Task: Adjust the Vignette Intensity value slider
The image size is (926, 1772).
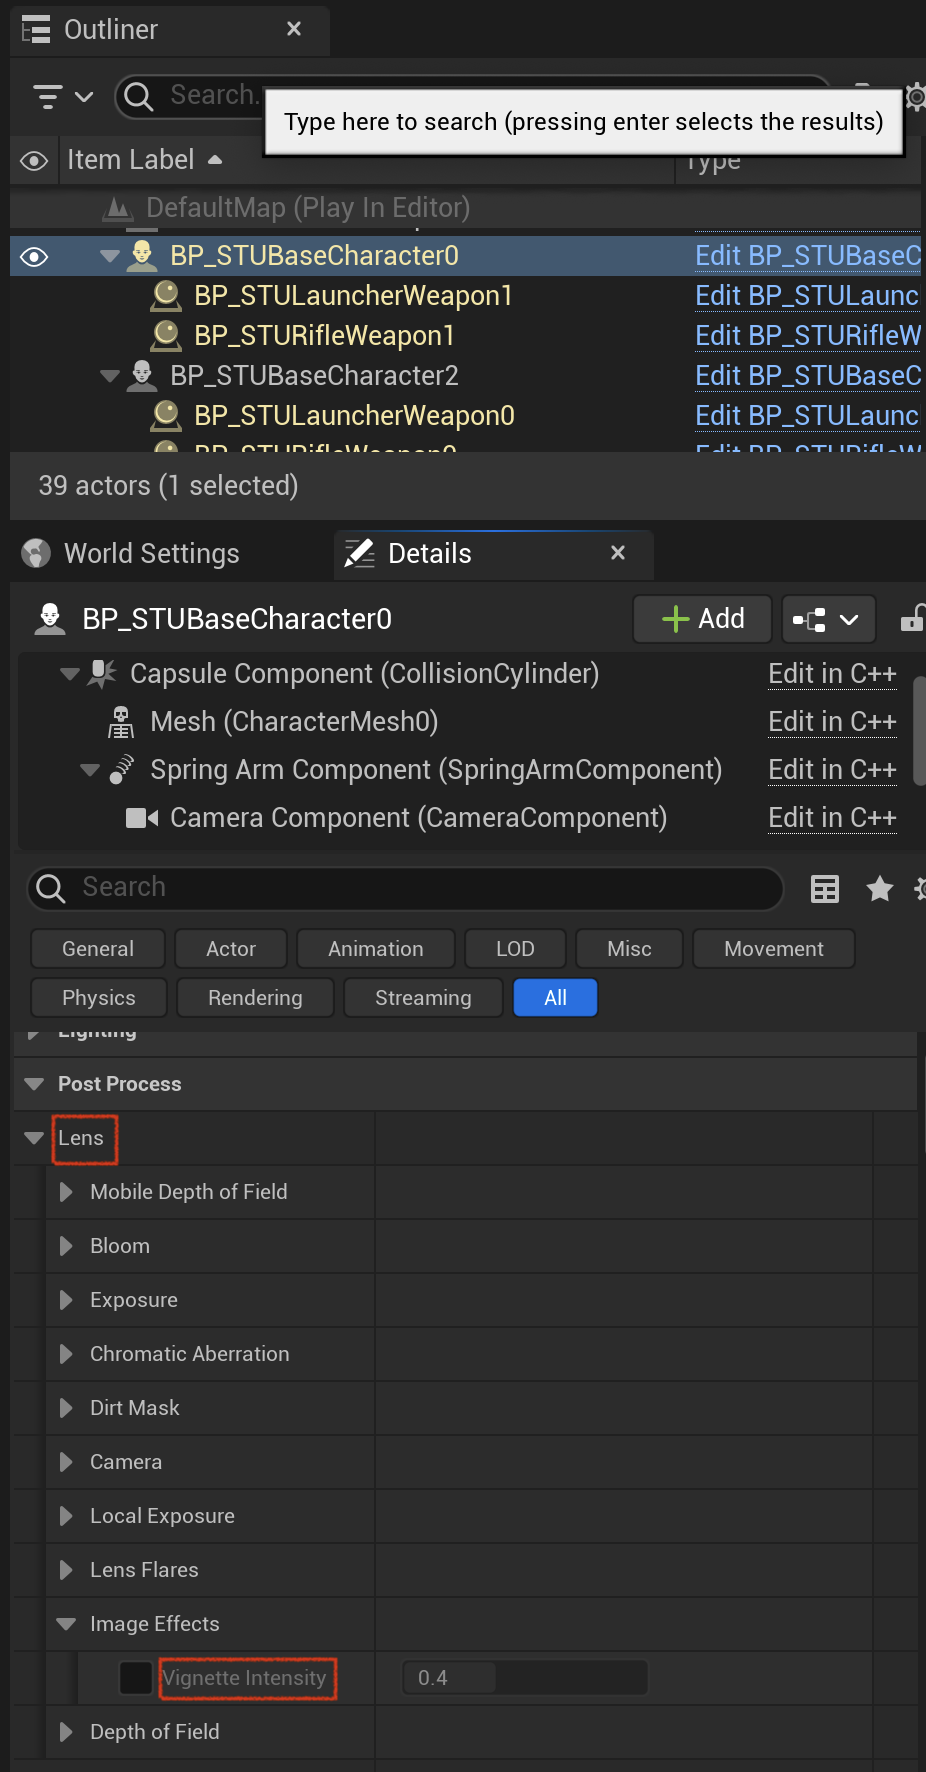Action: click(x=525, y=1678)
